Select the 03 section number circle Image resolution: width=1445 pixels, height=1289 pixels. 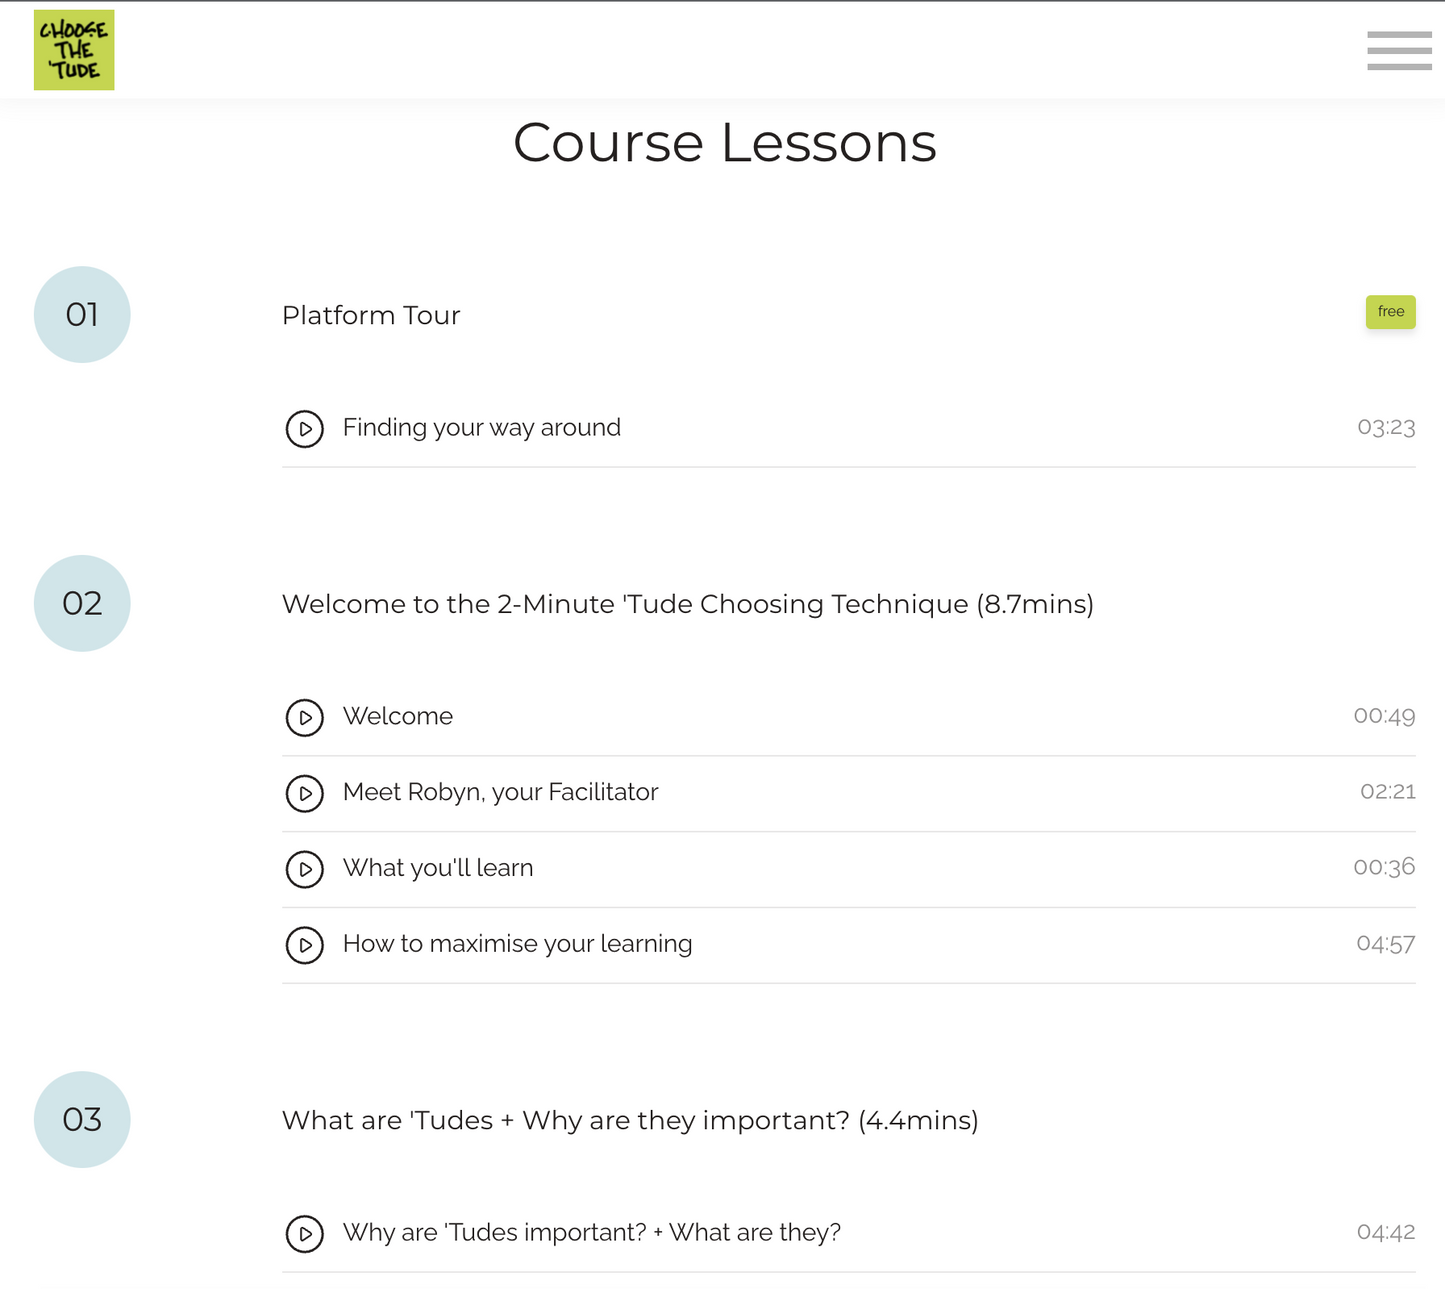point(82,1120)
